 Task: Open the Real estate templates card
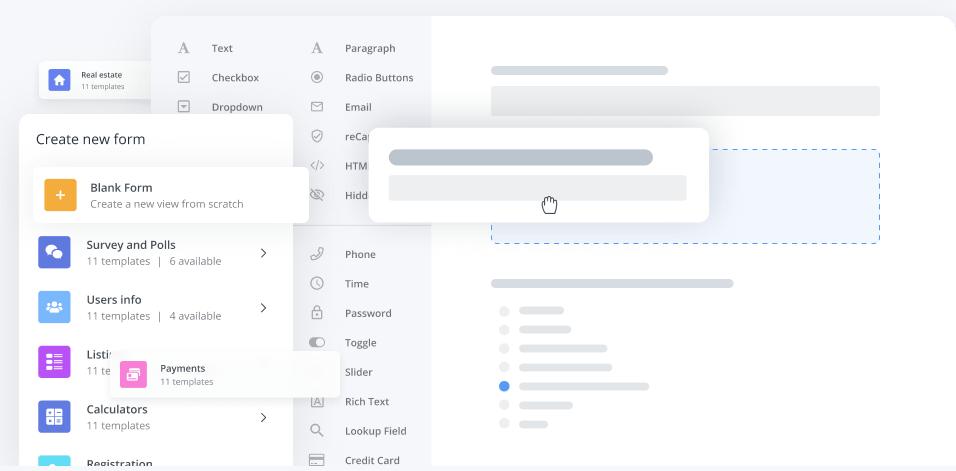tap(102, 80)
